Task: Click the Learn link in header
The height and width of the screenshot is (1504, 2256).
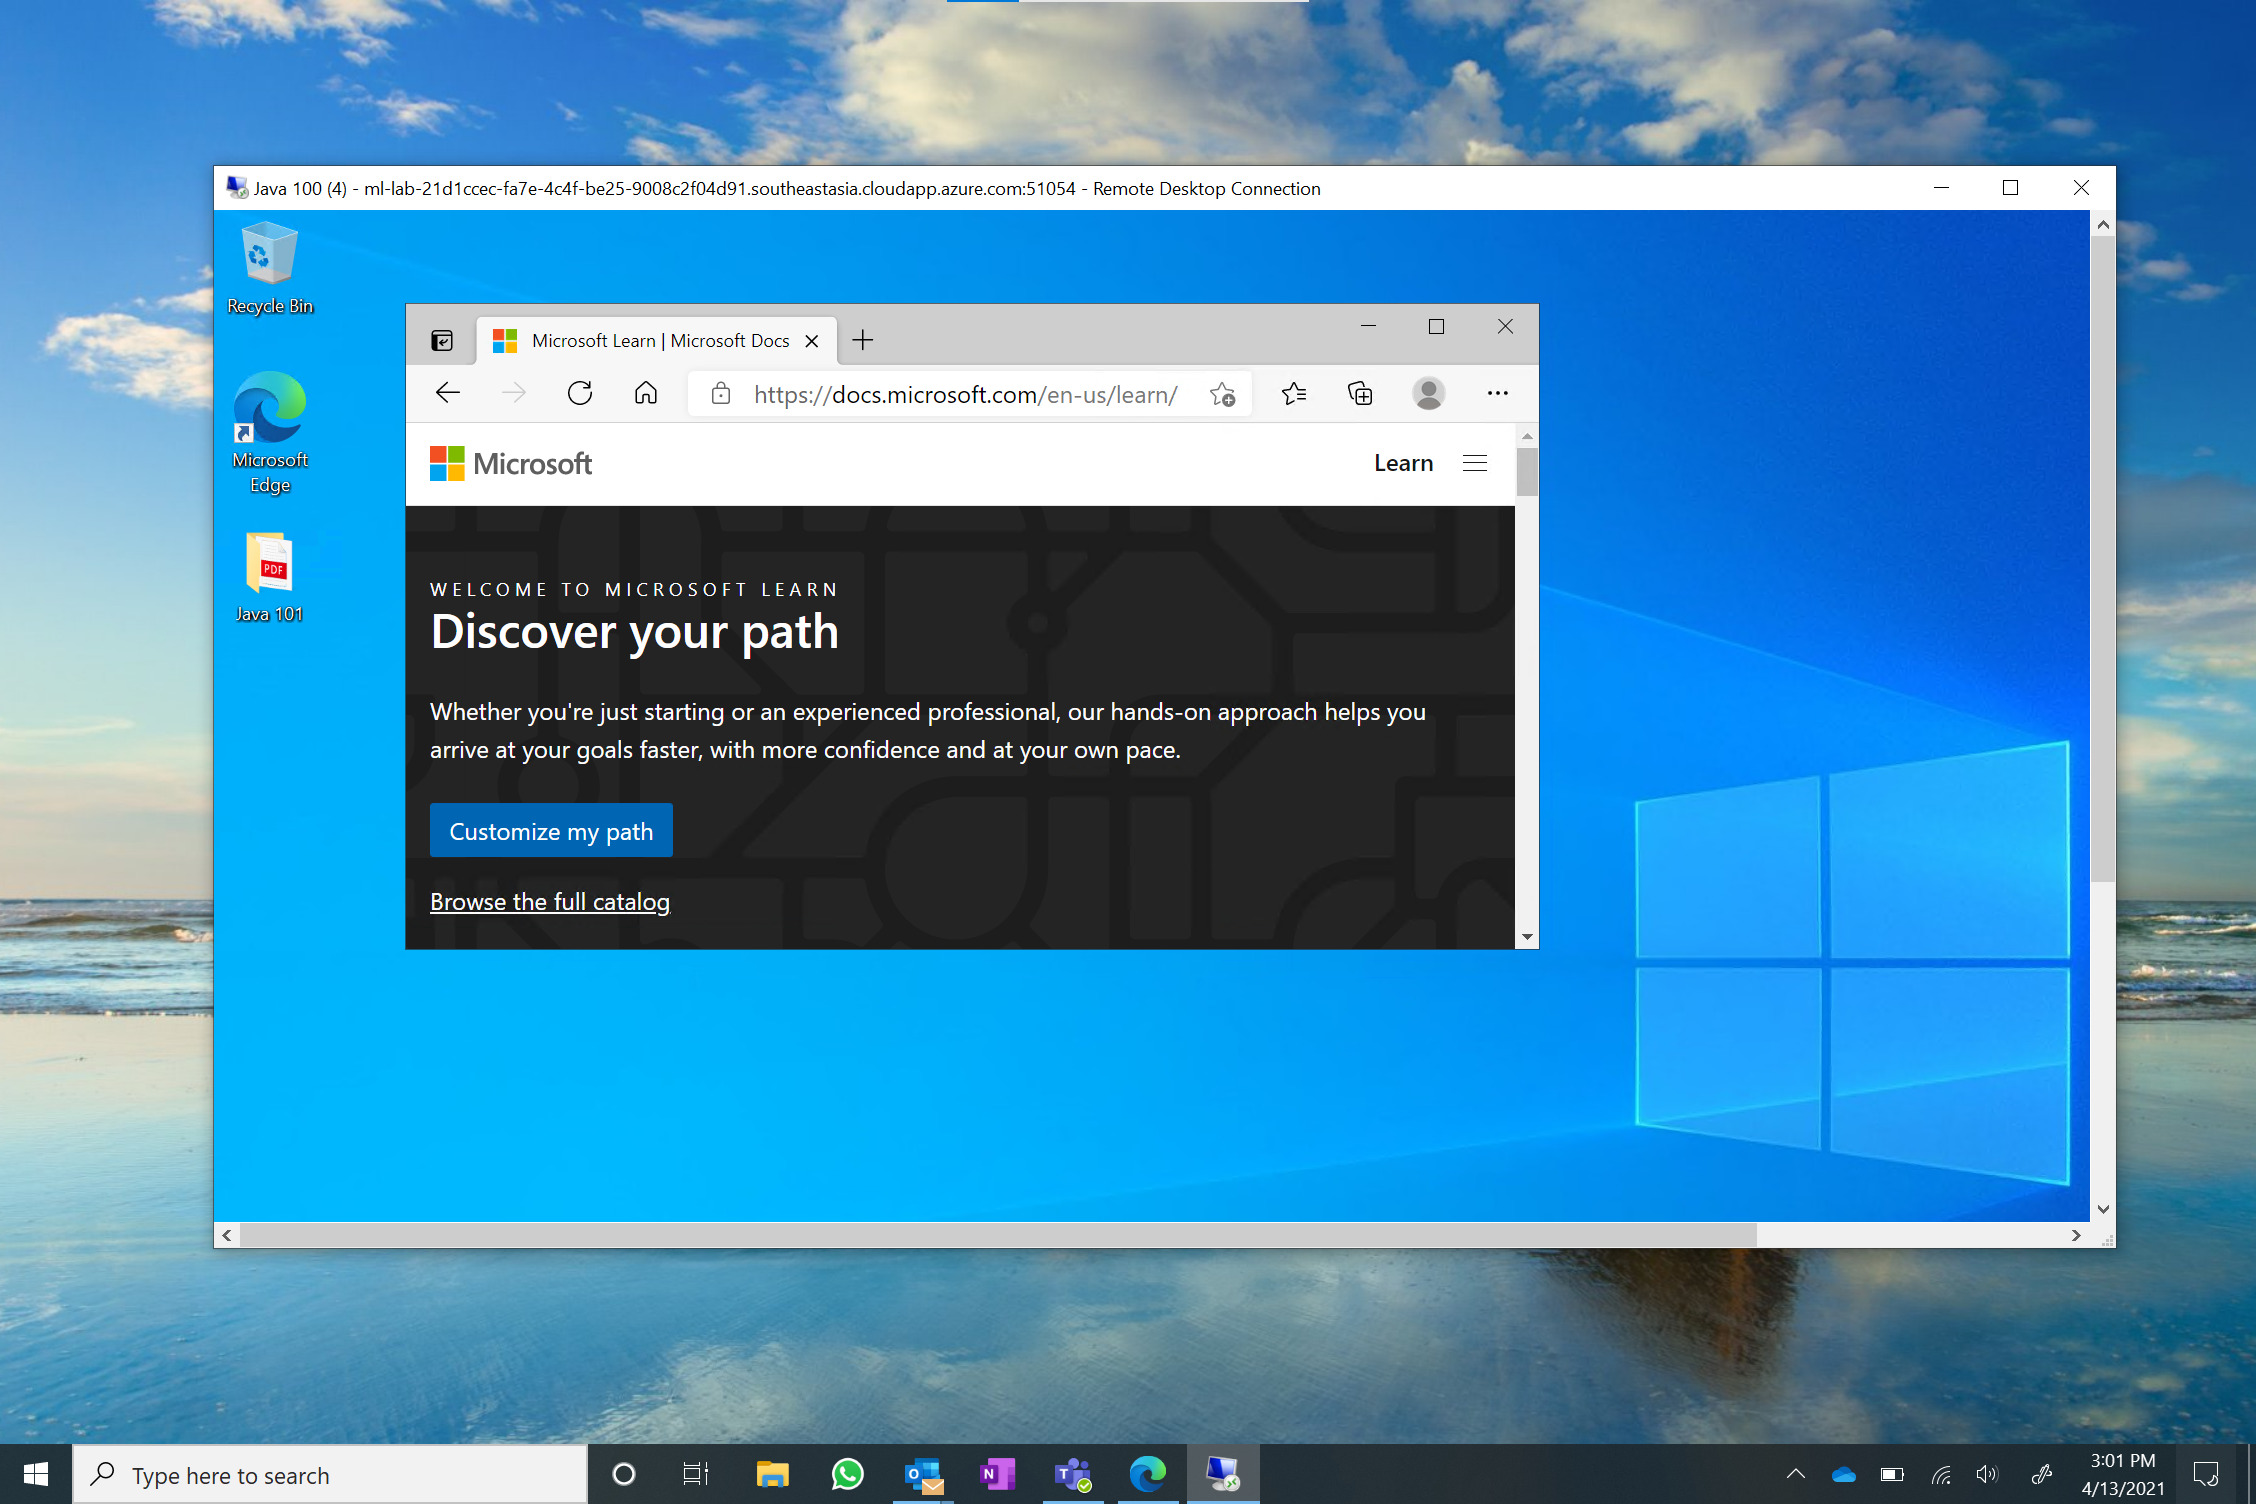Action: coord(1403,463)
